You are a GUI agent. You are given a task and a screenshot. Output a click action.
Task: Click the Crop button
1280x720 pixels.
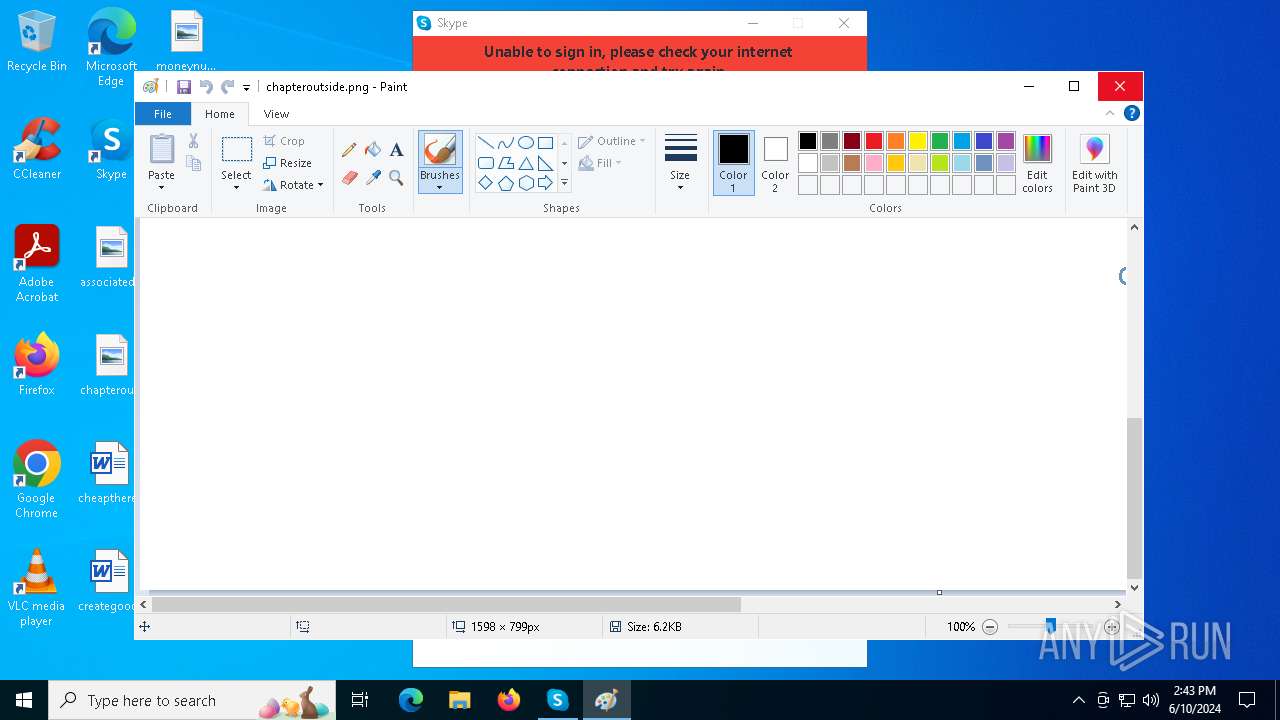284,141
